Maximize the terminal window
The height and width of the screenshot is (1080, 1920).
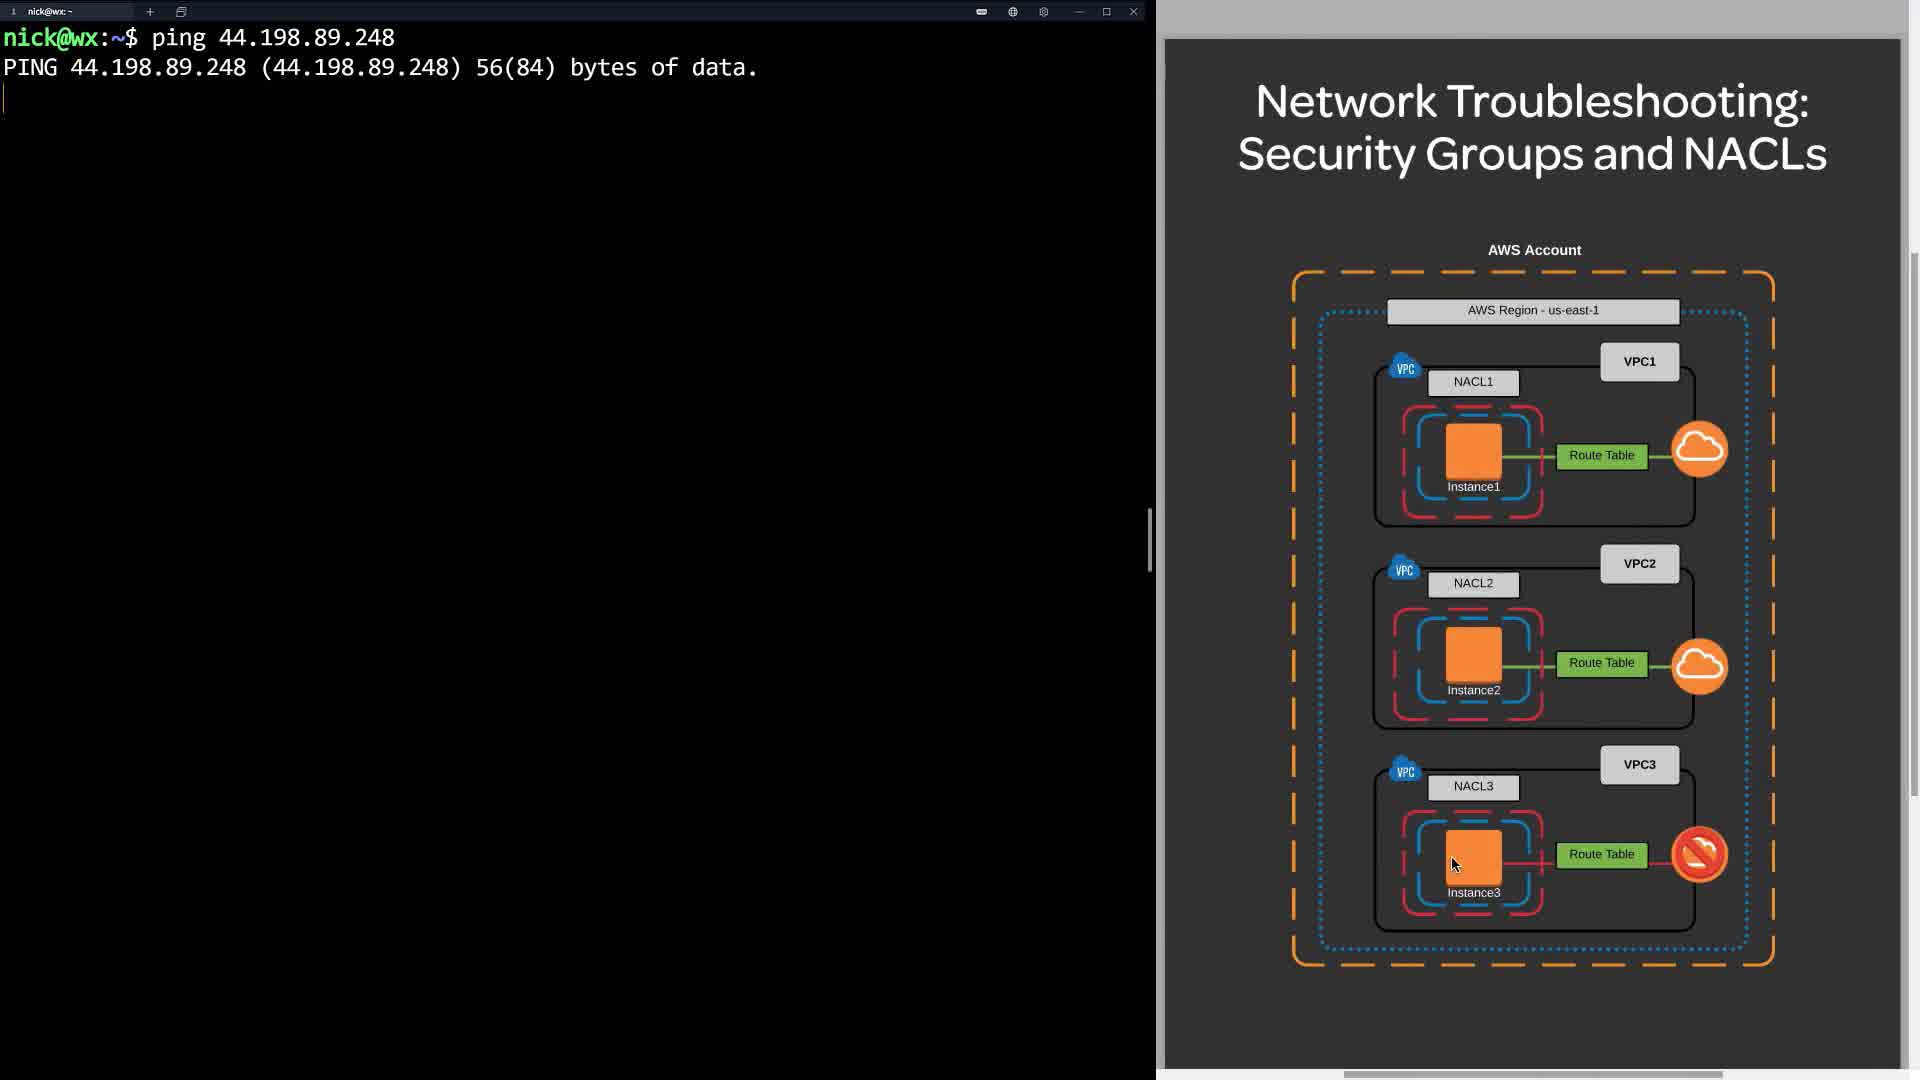point(1106,12)
